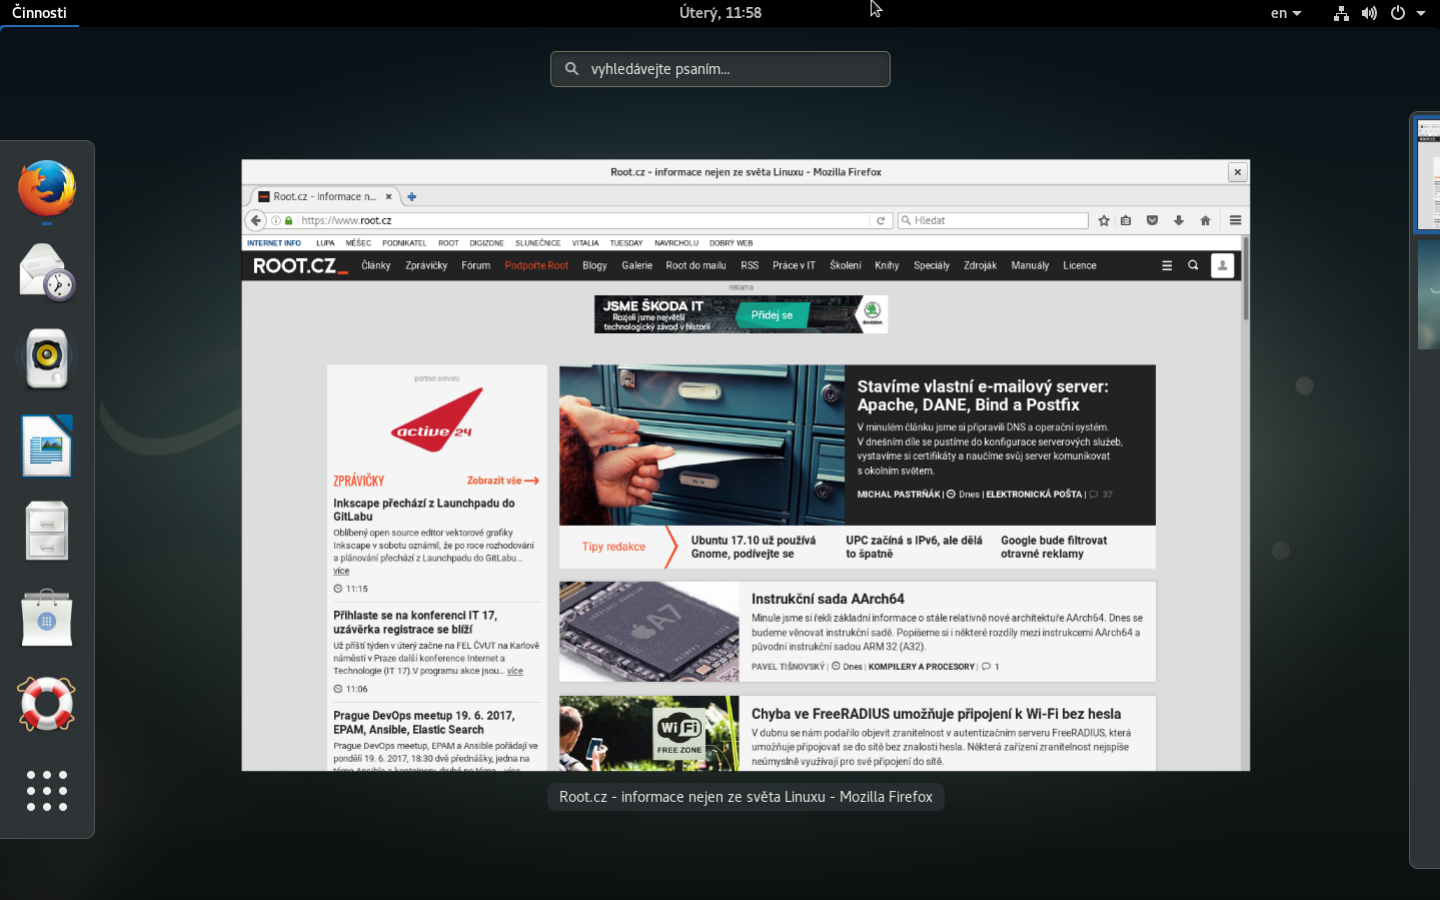Go to Firefox home page icon
This screenshot has height=900, width=1440.
tap(1205, 220)
